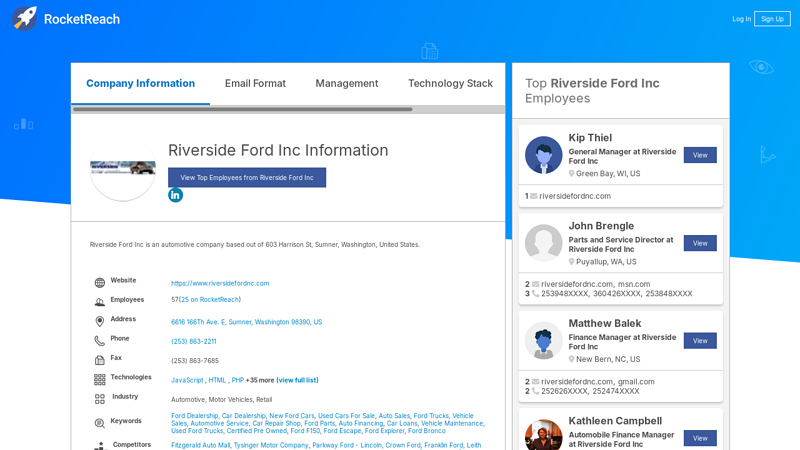
Task: Click the Riverside Ford company logo image
Action: point(123,168)
